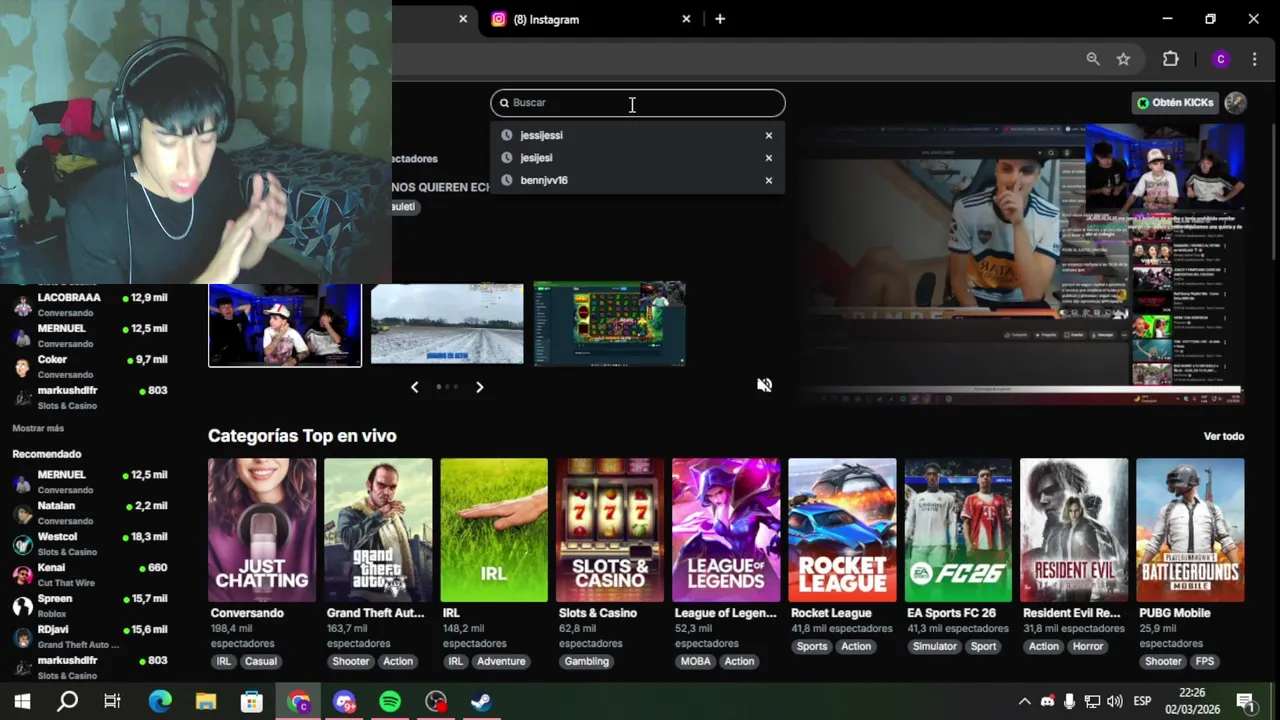
Task: Open the user profile avatar menu
Action: coord(1236,103)
